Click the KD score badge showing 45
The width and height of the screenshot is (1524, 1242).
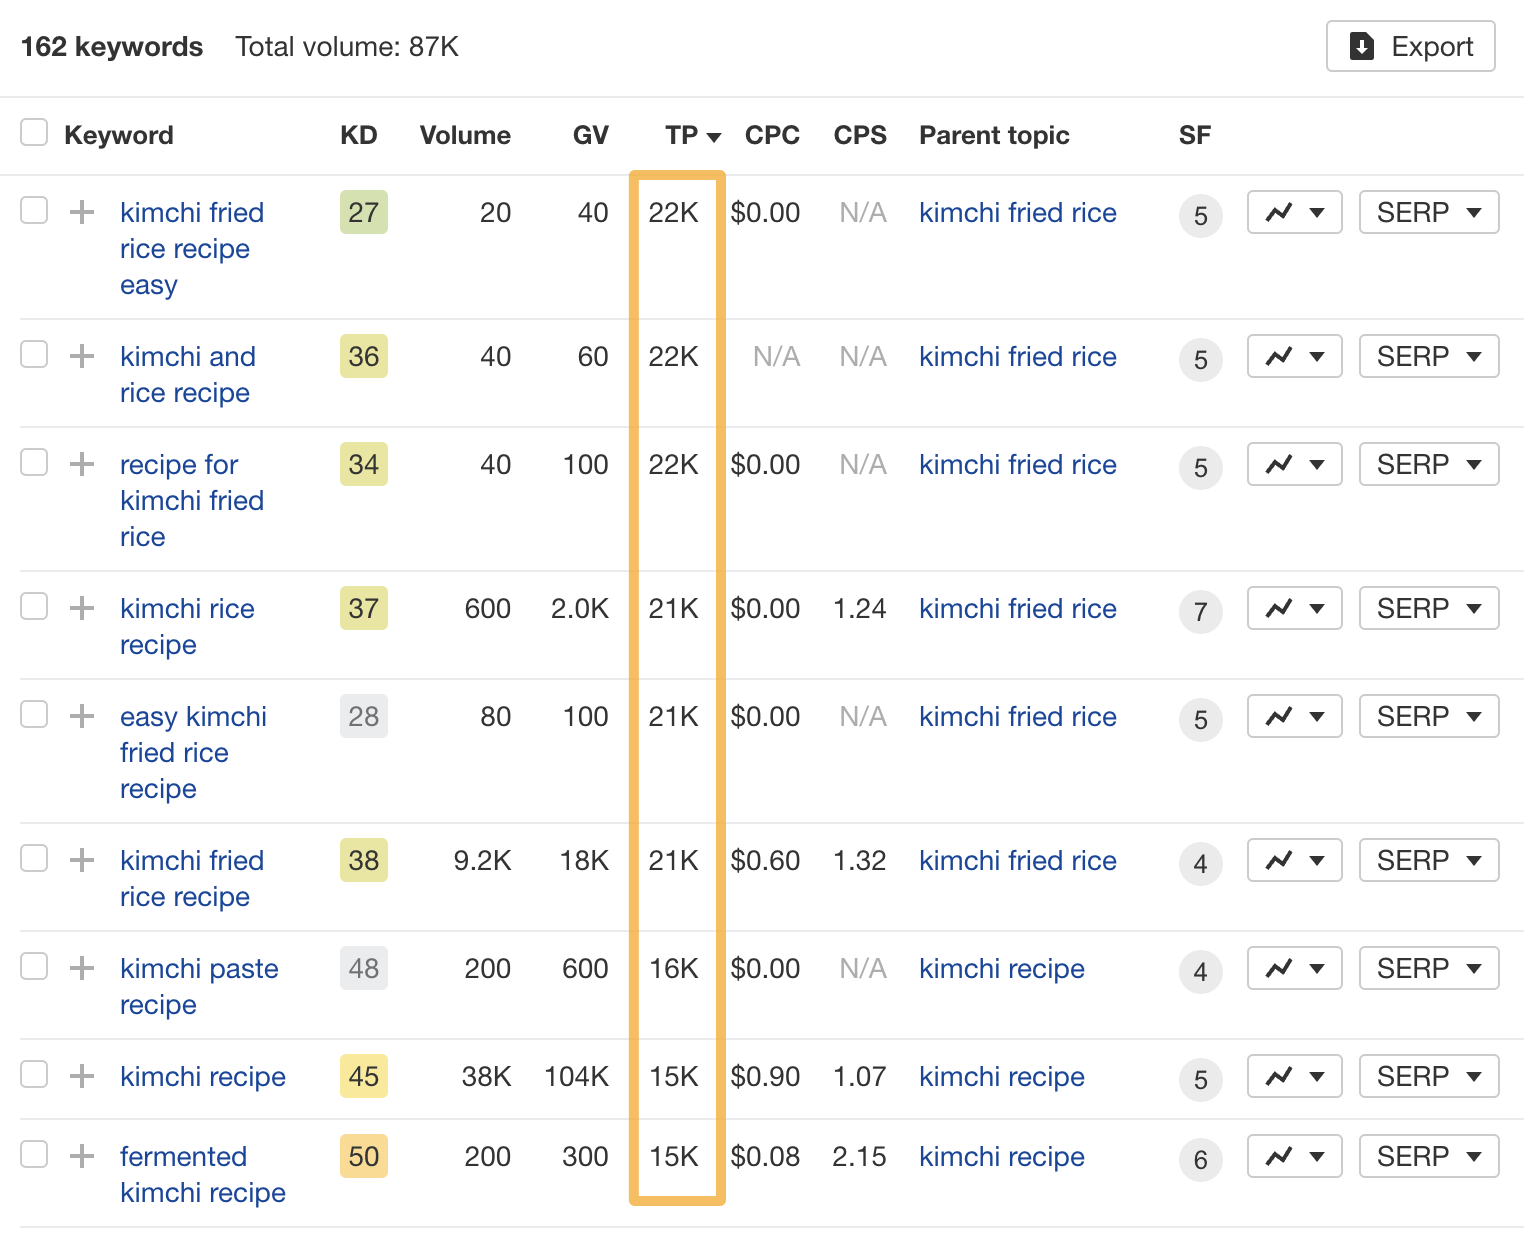click(363, 1076)
